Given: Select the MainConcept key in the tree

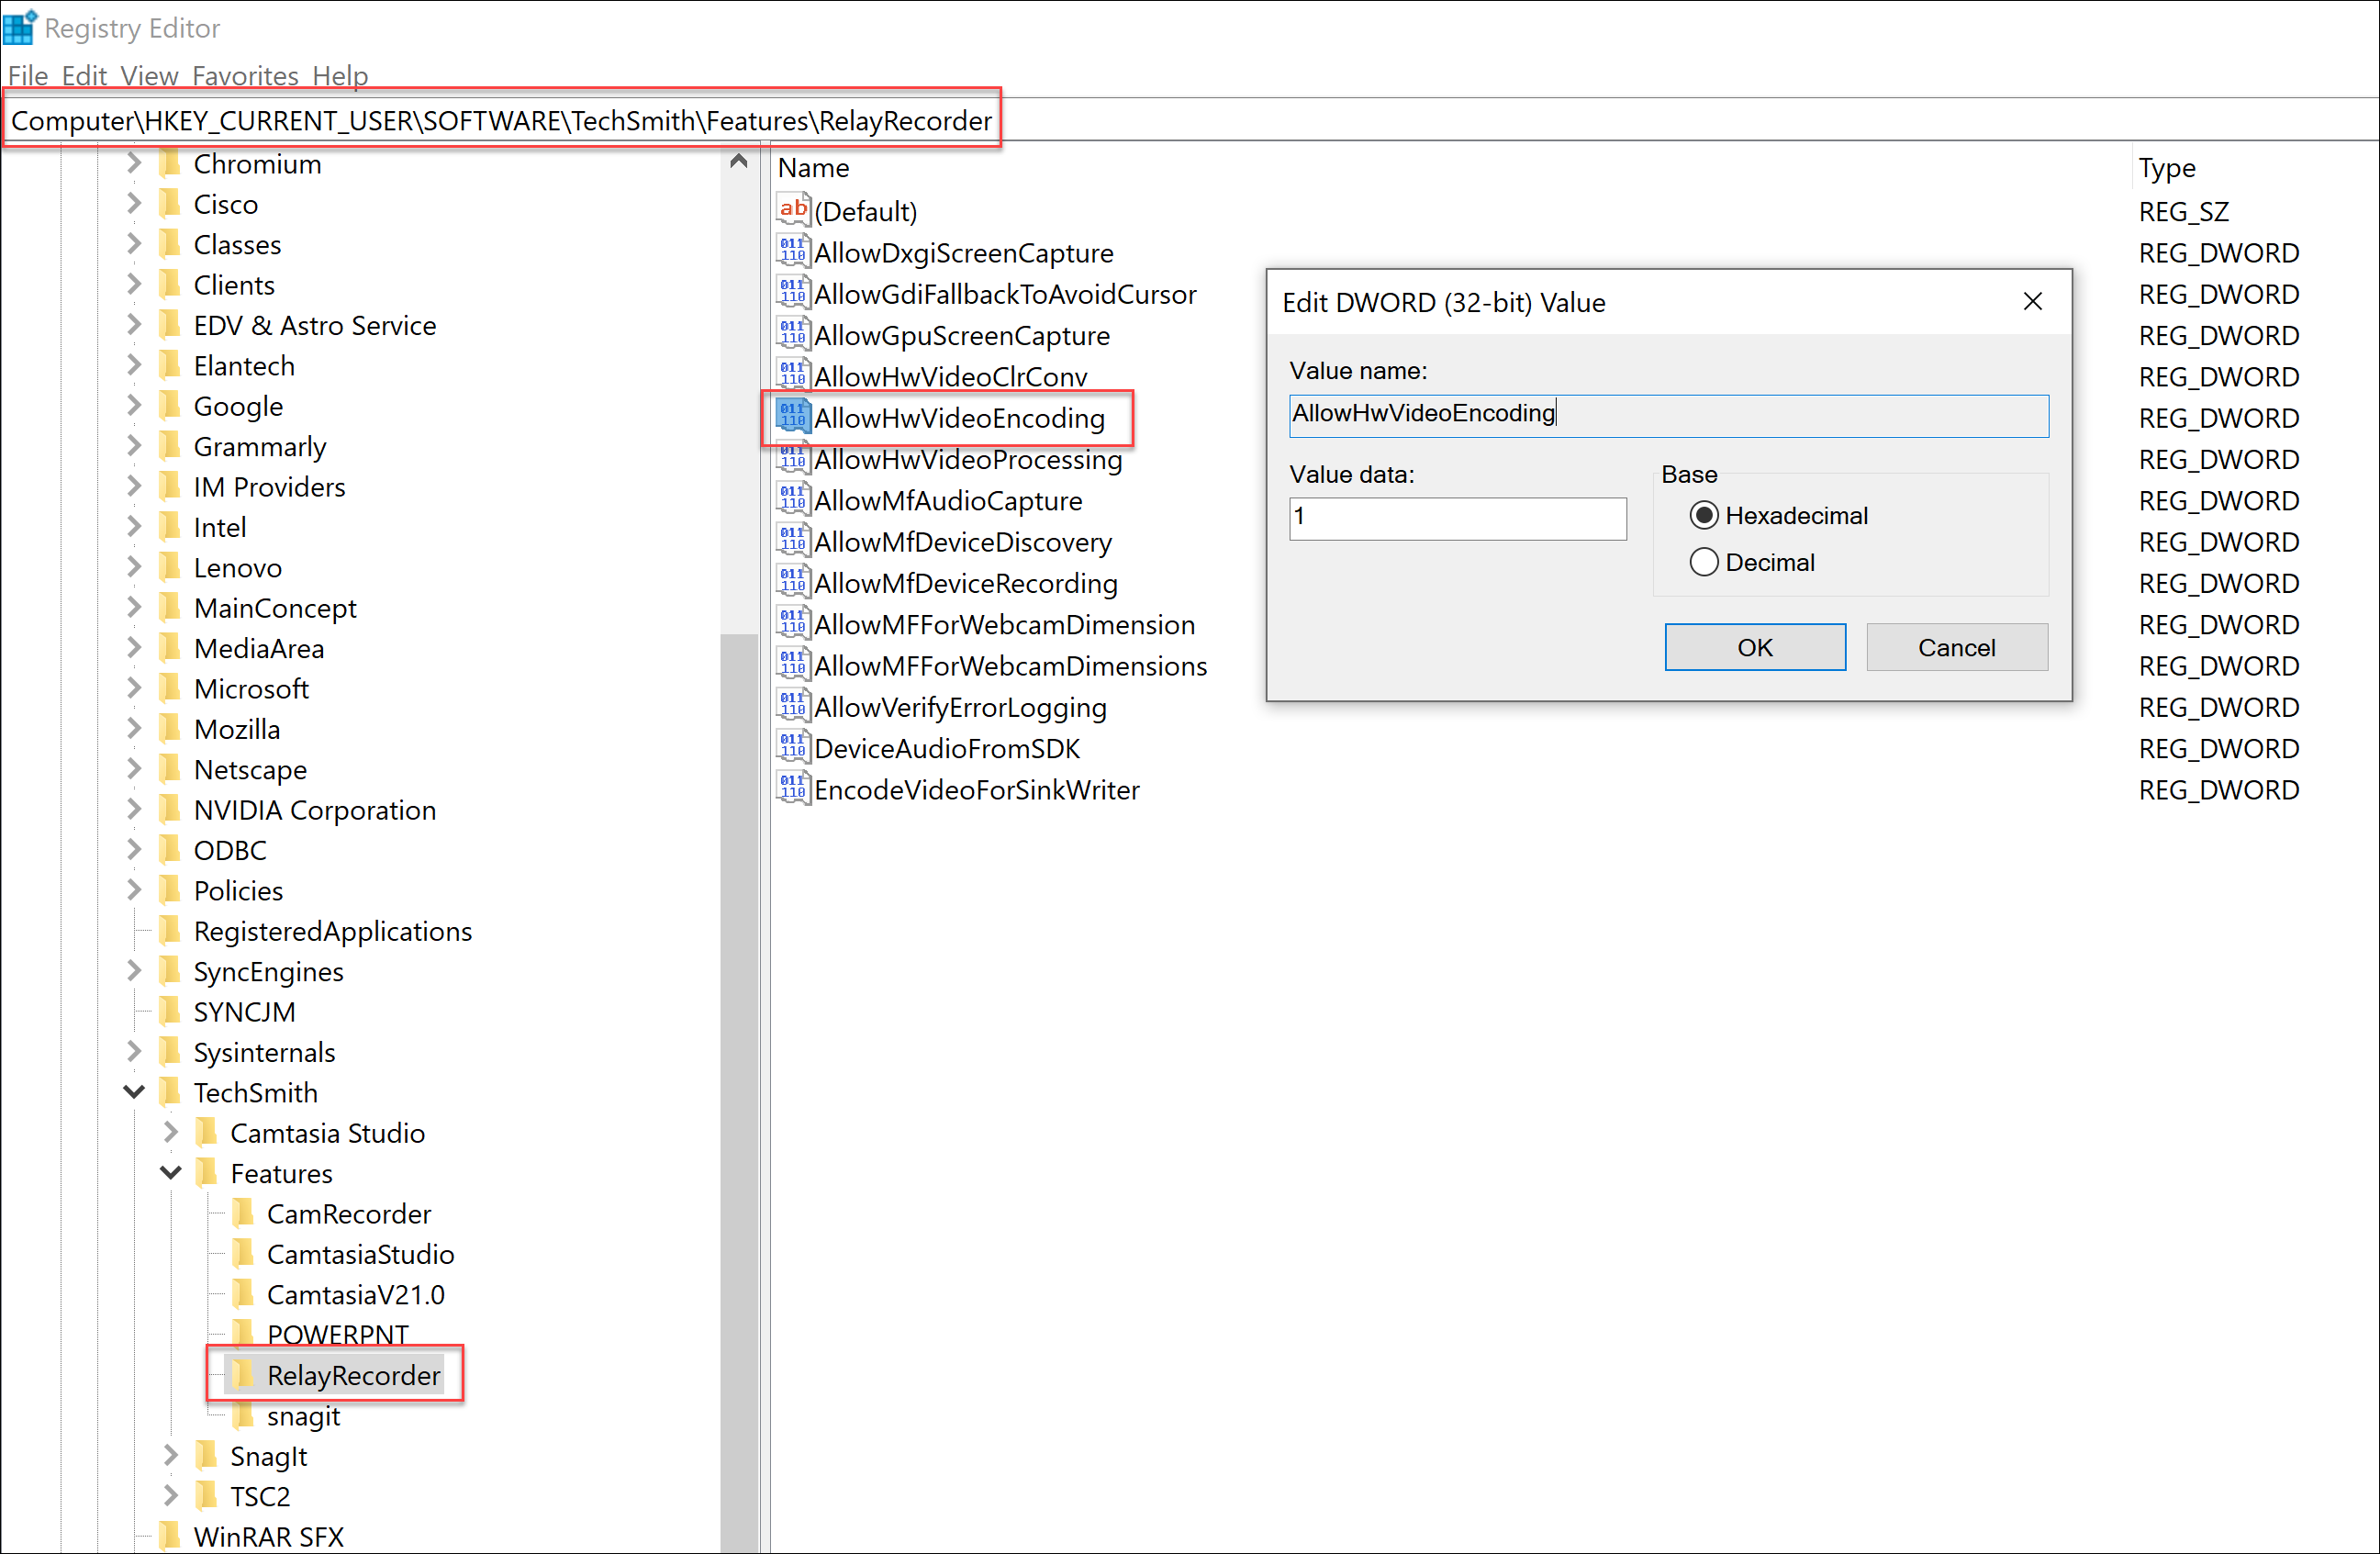Looking at the screenshot, I should coord(274,606).
